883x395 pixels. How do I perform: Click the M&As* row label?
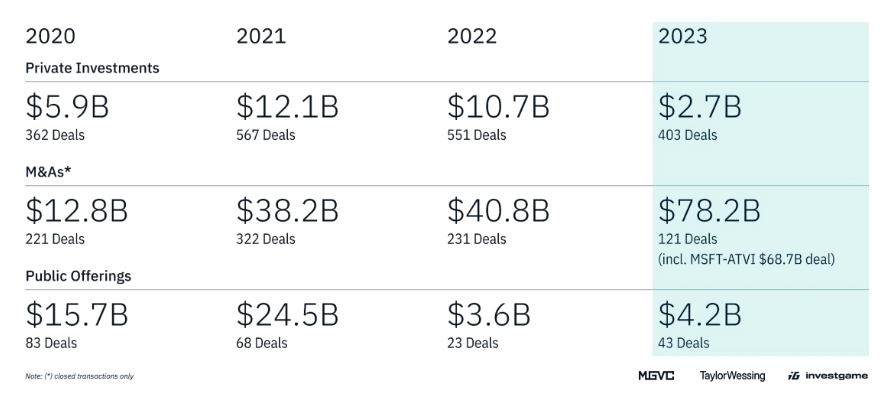click(48, 172)
